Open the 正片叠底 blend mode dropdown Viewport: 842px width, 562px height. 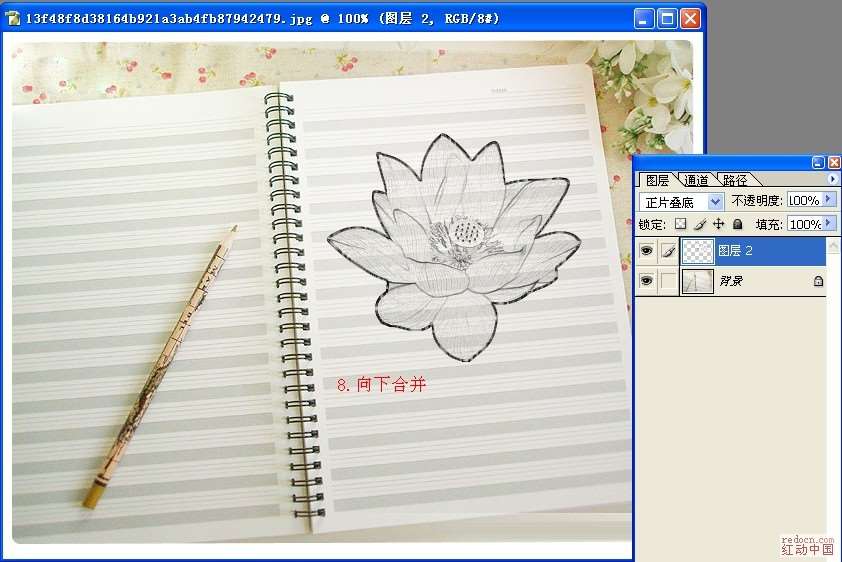point(714,202)
